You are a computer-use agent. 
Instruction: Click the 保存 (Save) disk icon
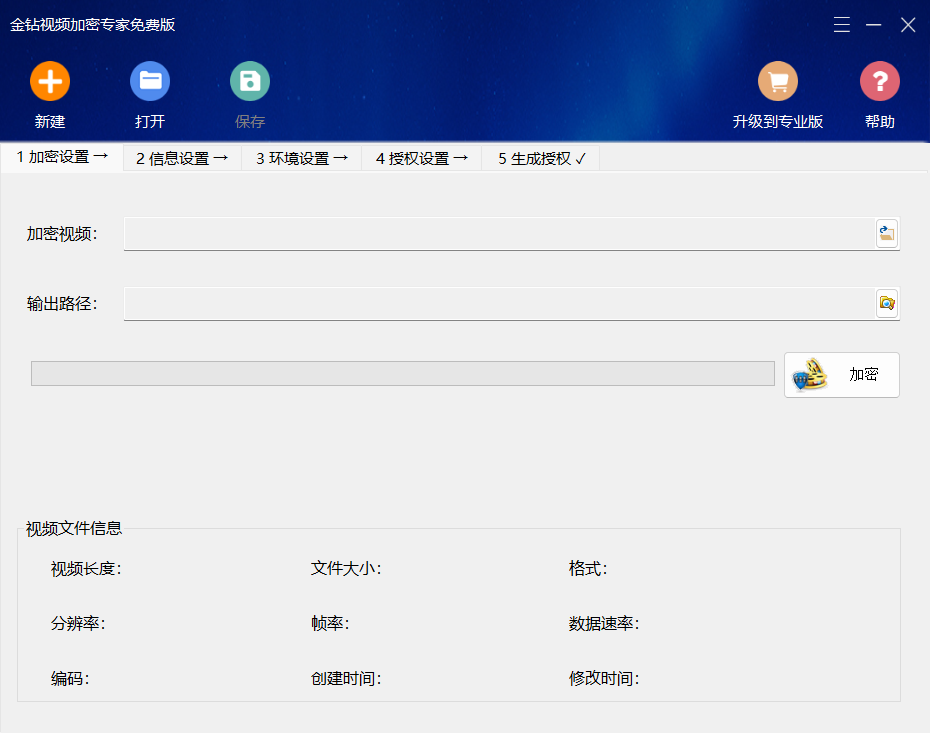click(x=250, y=81)
